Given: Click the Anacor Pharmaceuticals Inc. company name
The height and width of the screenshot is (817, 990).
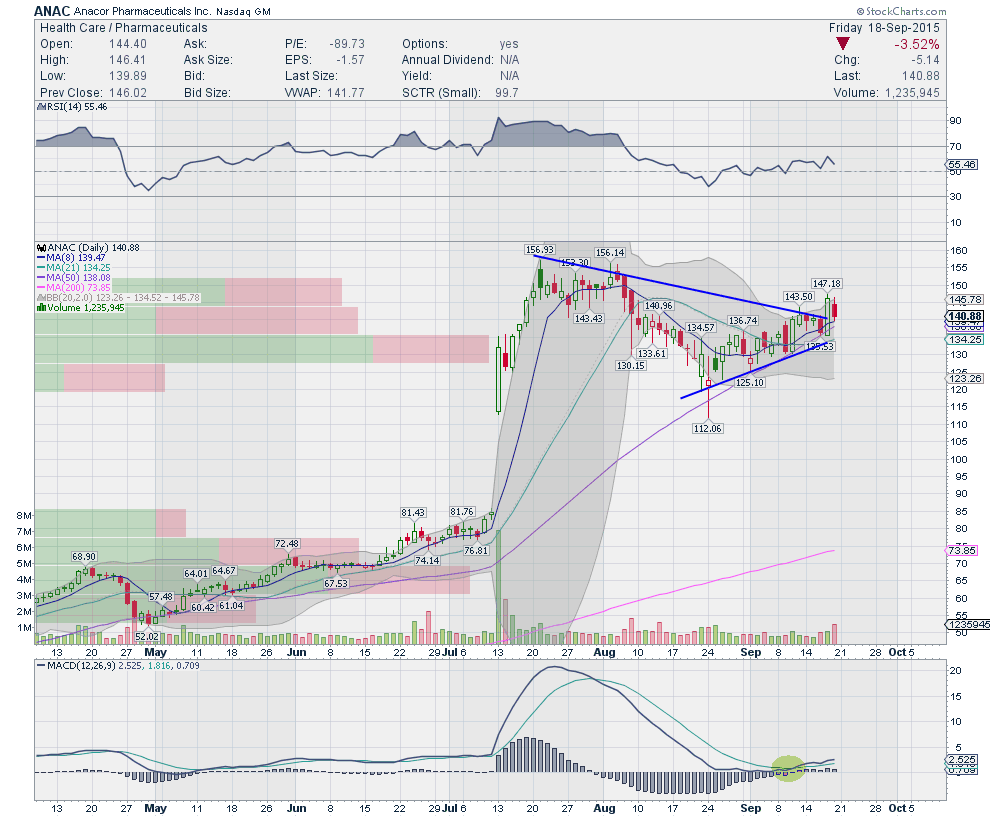Looking at the screenshot, I should pos(142,11).
